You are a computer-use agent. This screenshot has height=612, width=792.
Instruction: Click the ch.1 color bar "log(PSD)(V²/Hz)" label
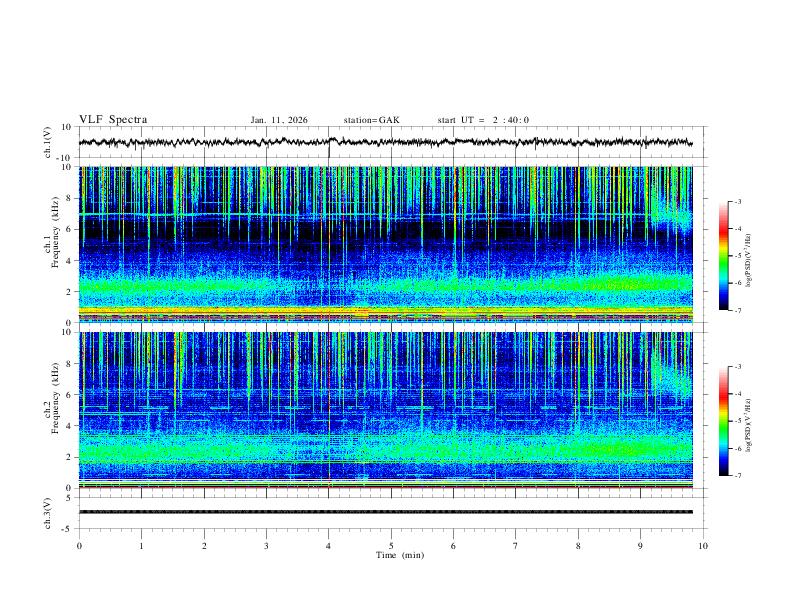coord(748,260)
